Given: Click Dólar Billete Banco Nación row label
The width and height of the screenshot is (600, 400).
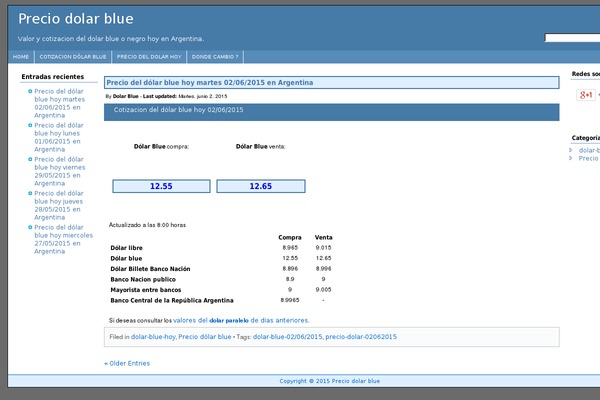Looking at the screenshot, I should click(150, 269).
